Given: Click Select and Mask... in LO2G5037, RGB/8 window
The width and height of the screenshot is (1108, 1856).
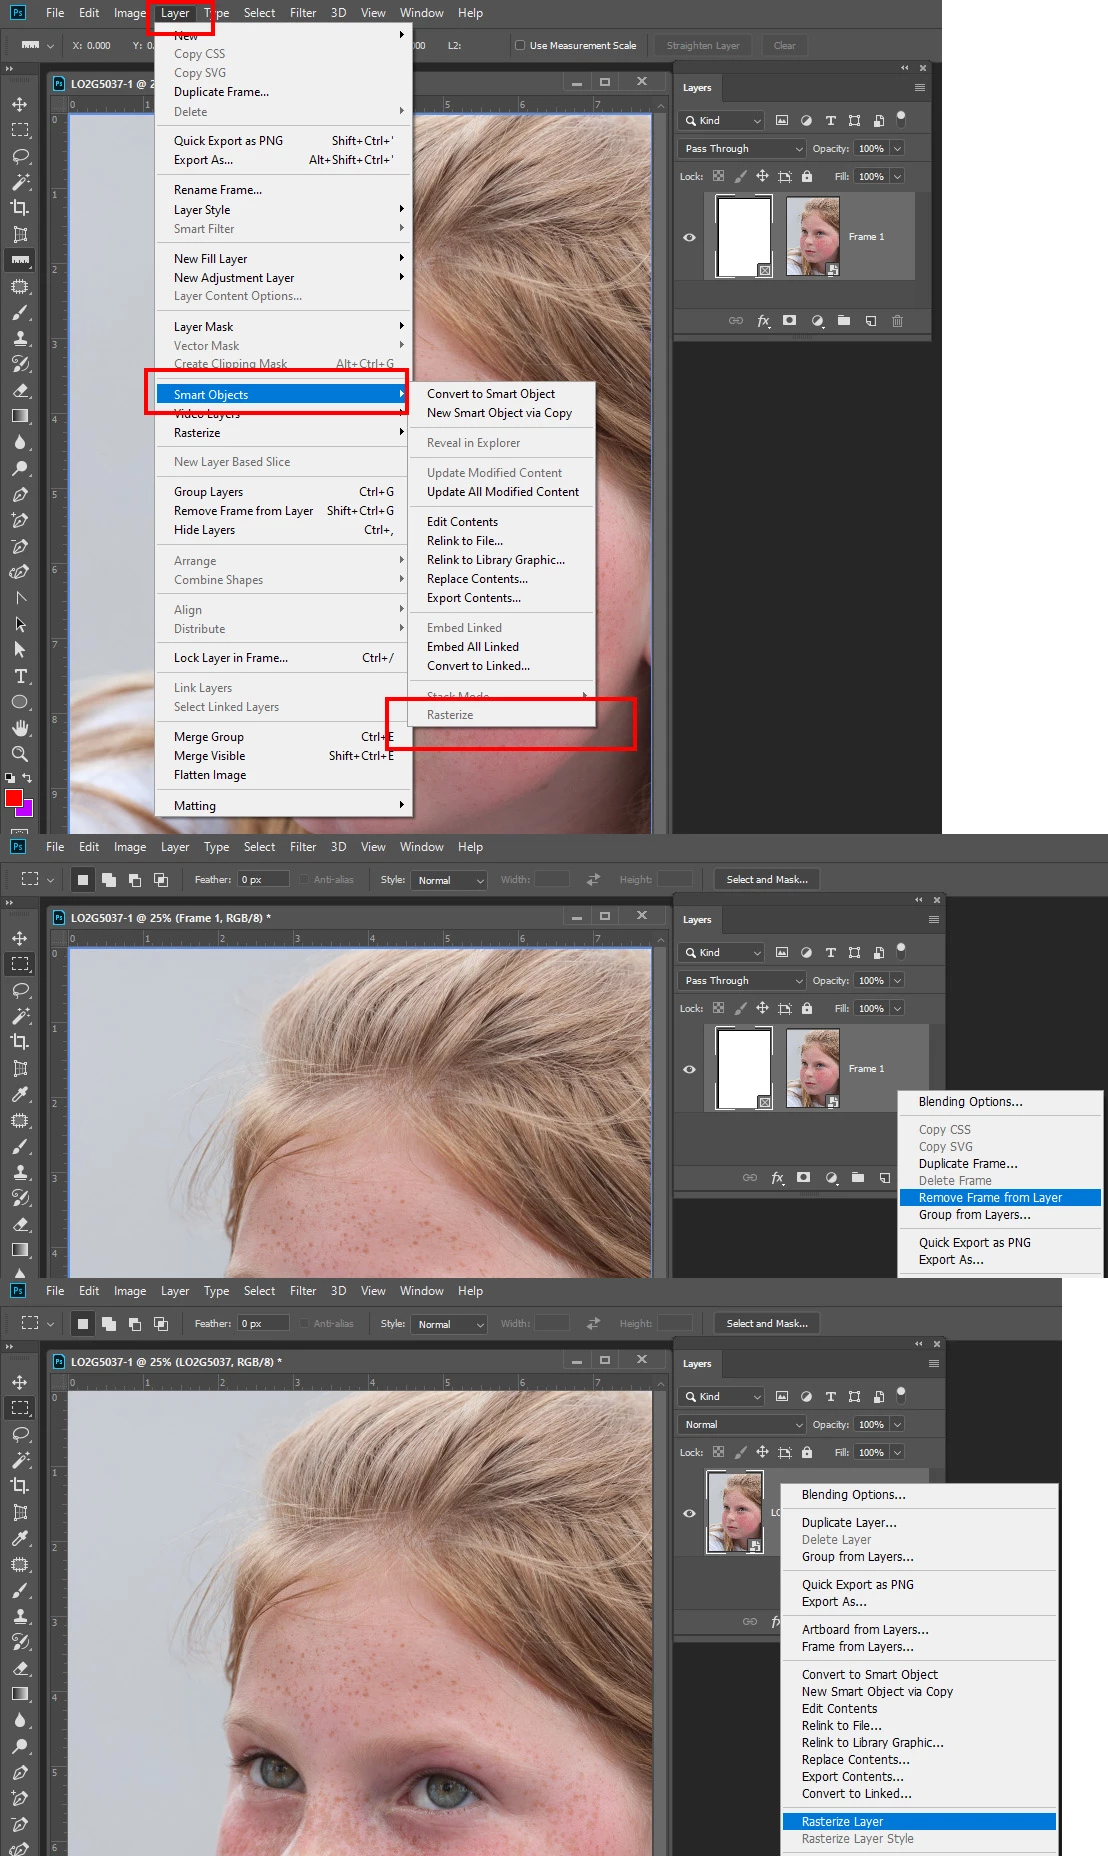Looking at the screenshot, I should tap(767, 1324).
